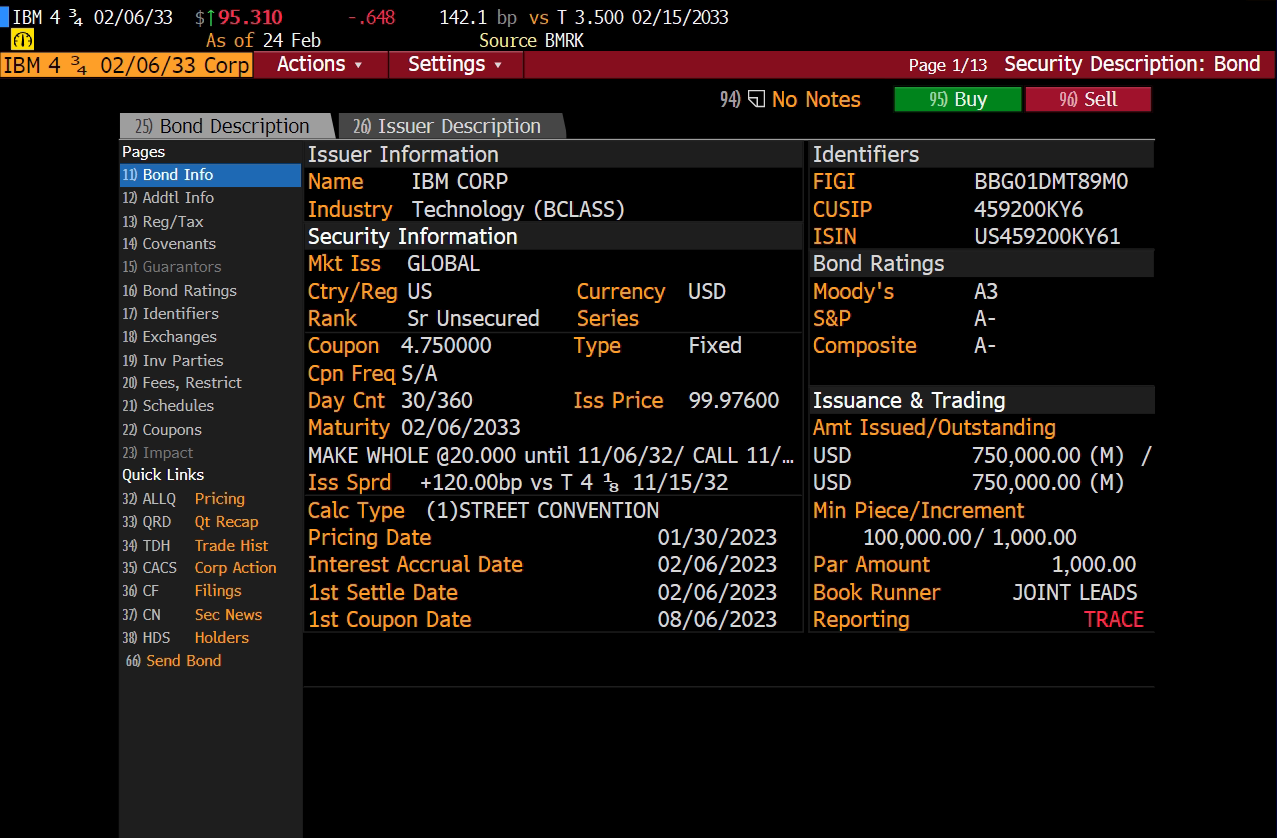This screenshot has height=838, width=1277.
Task: Click the price 95.310 in header
Action: coord(250,18)
